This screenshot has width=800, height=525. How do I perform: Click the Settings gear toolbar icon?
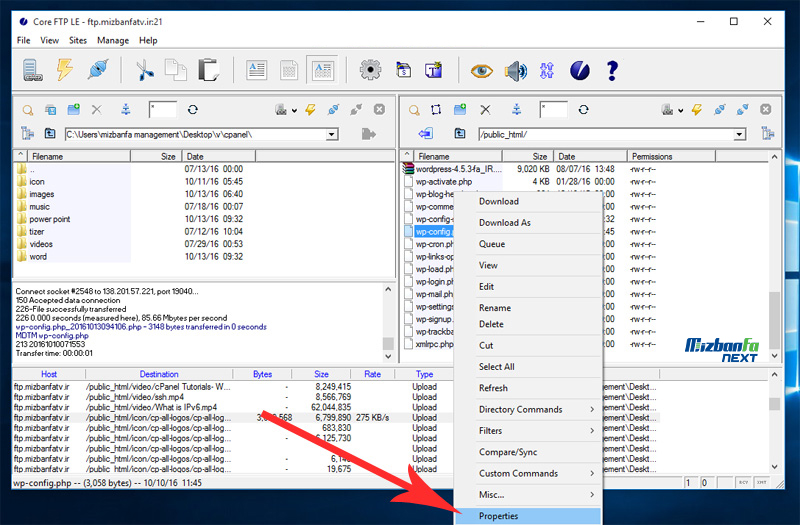click(x=370, y=70)
